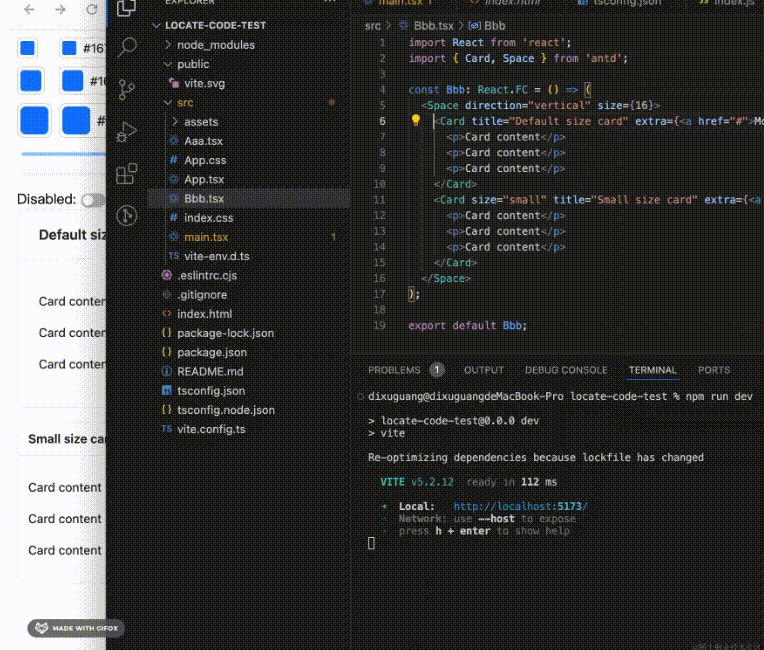Switch to the PORTS panel tab
The image size is (764, 650).
(x=714, y=370)
